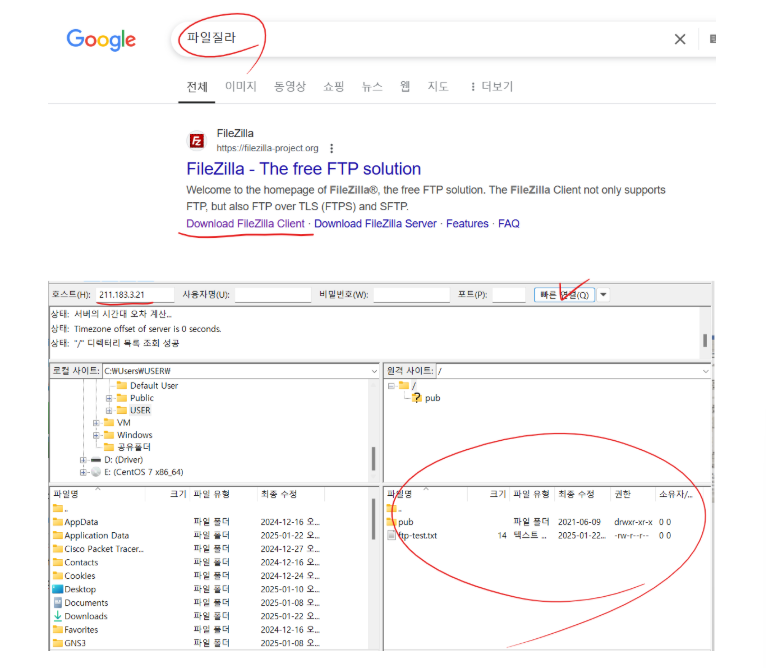
Task: Select the Windows folder icon in tree
Action: [x=109, y=434]
